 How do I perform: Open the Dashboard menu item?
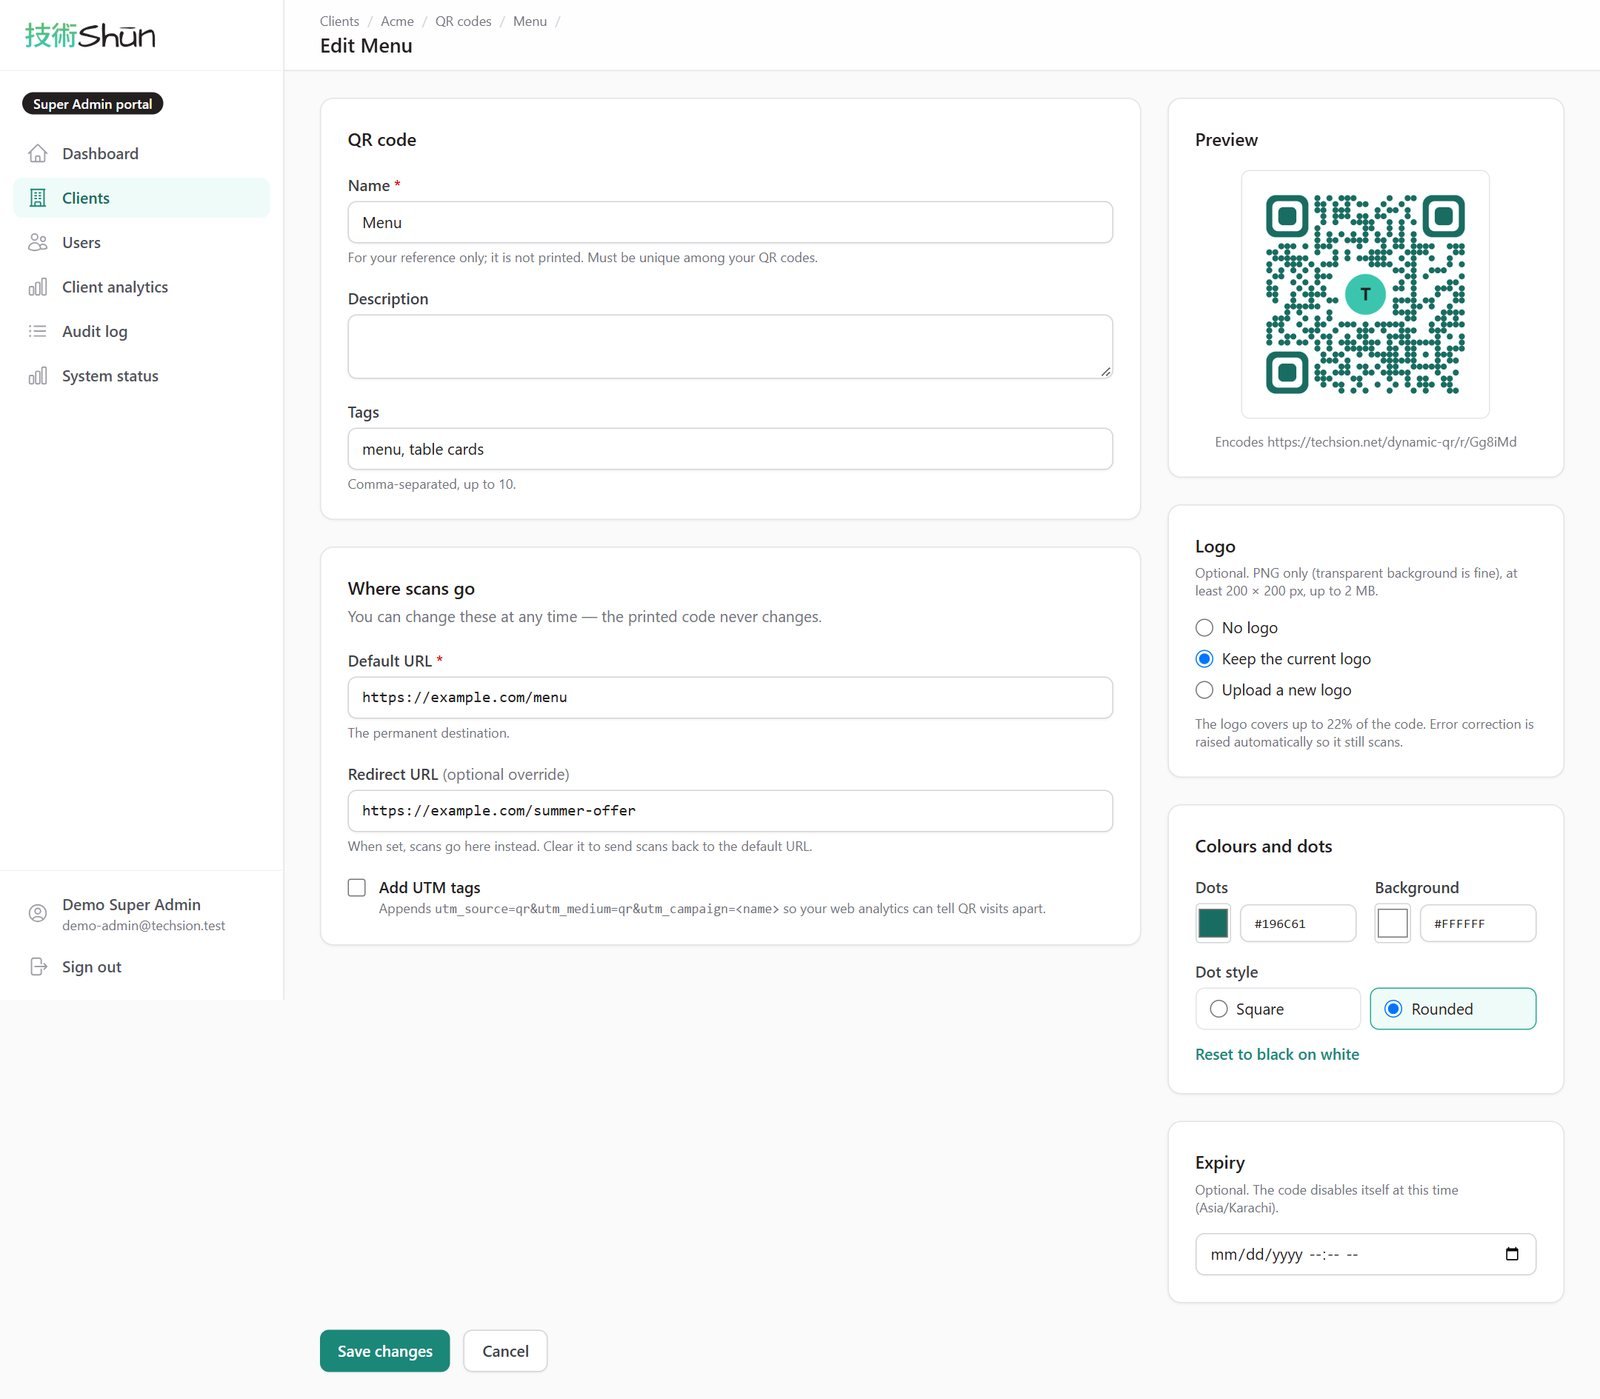click(142, 153)
